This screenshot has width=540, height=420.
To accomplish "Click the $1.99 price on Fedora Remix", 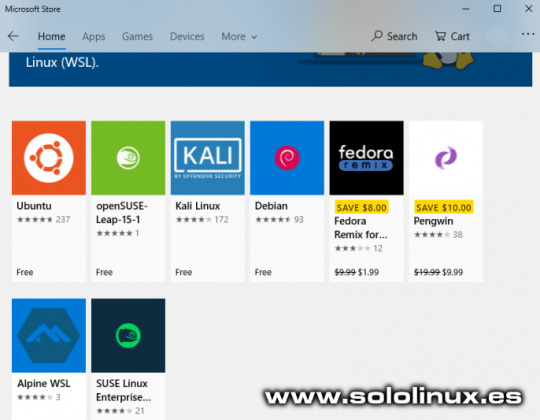I will [368, 272].
